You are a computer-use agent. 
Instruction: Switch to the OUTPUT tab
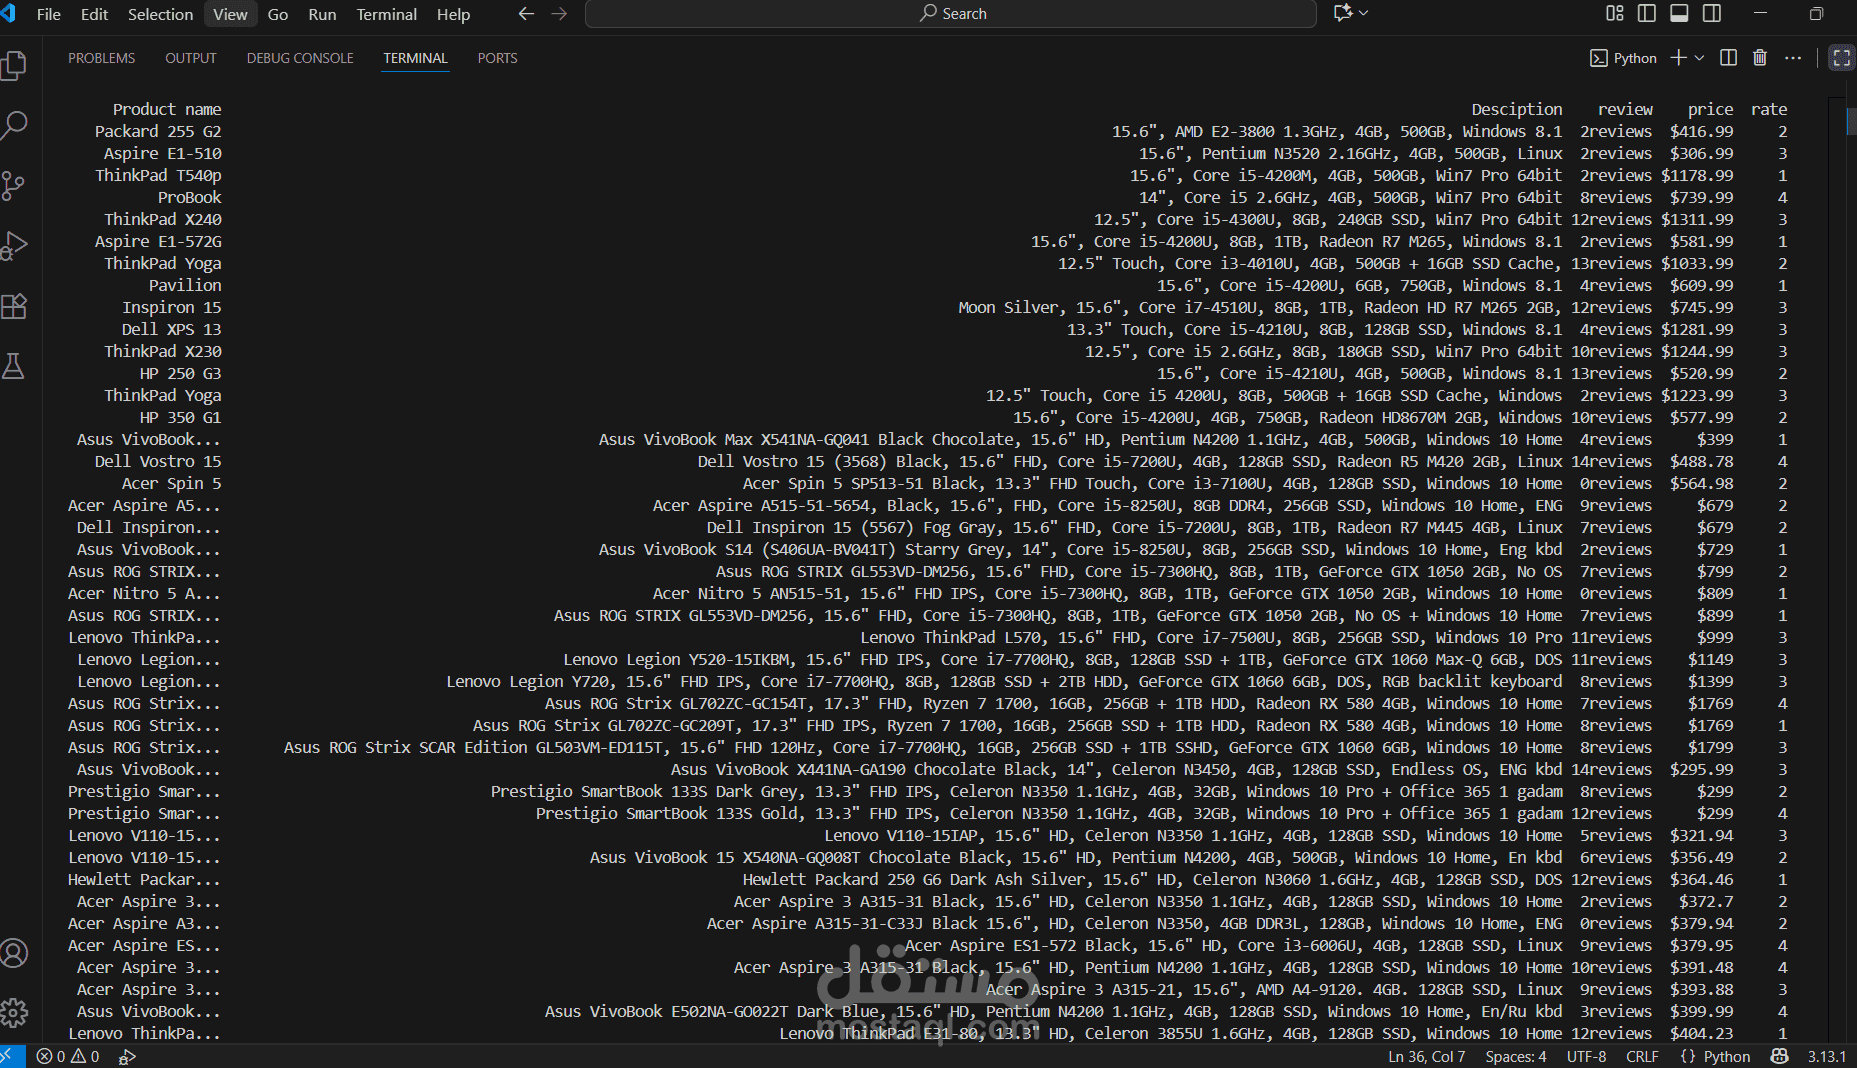point(191,58)
